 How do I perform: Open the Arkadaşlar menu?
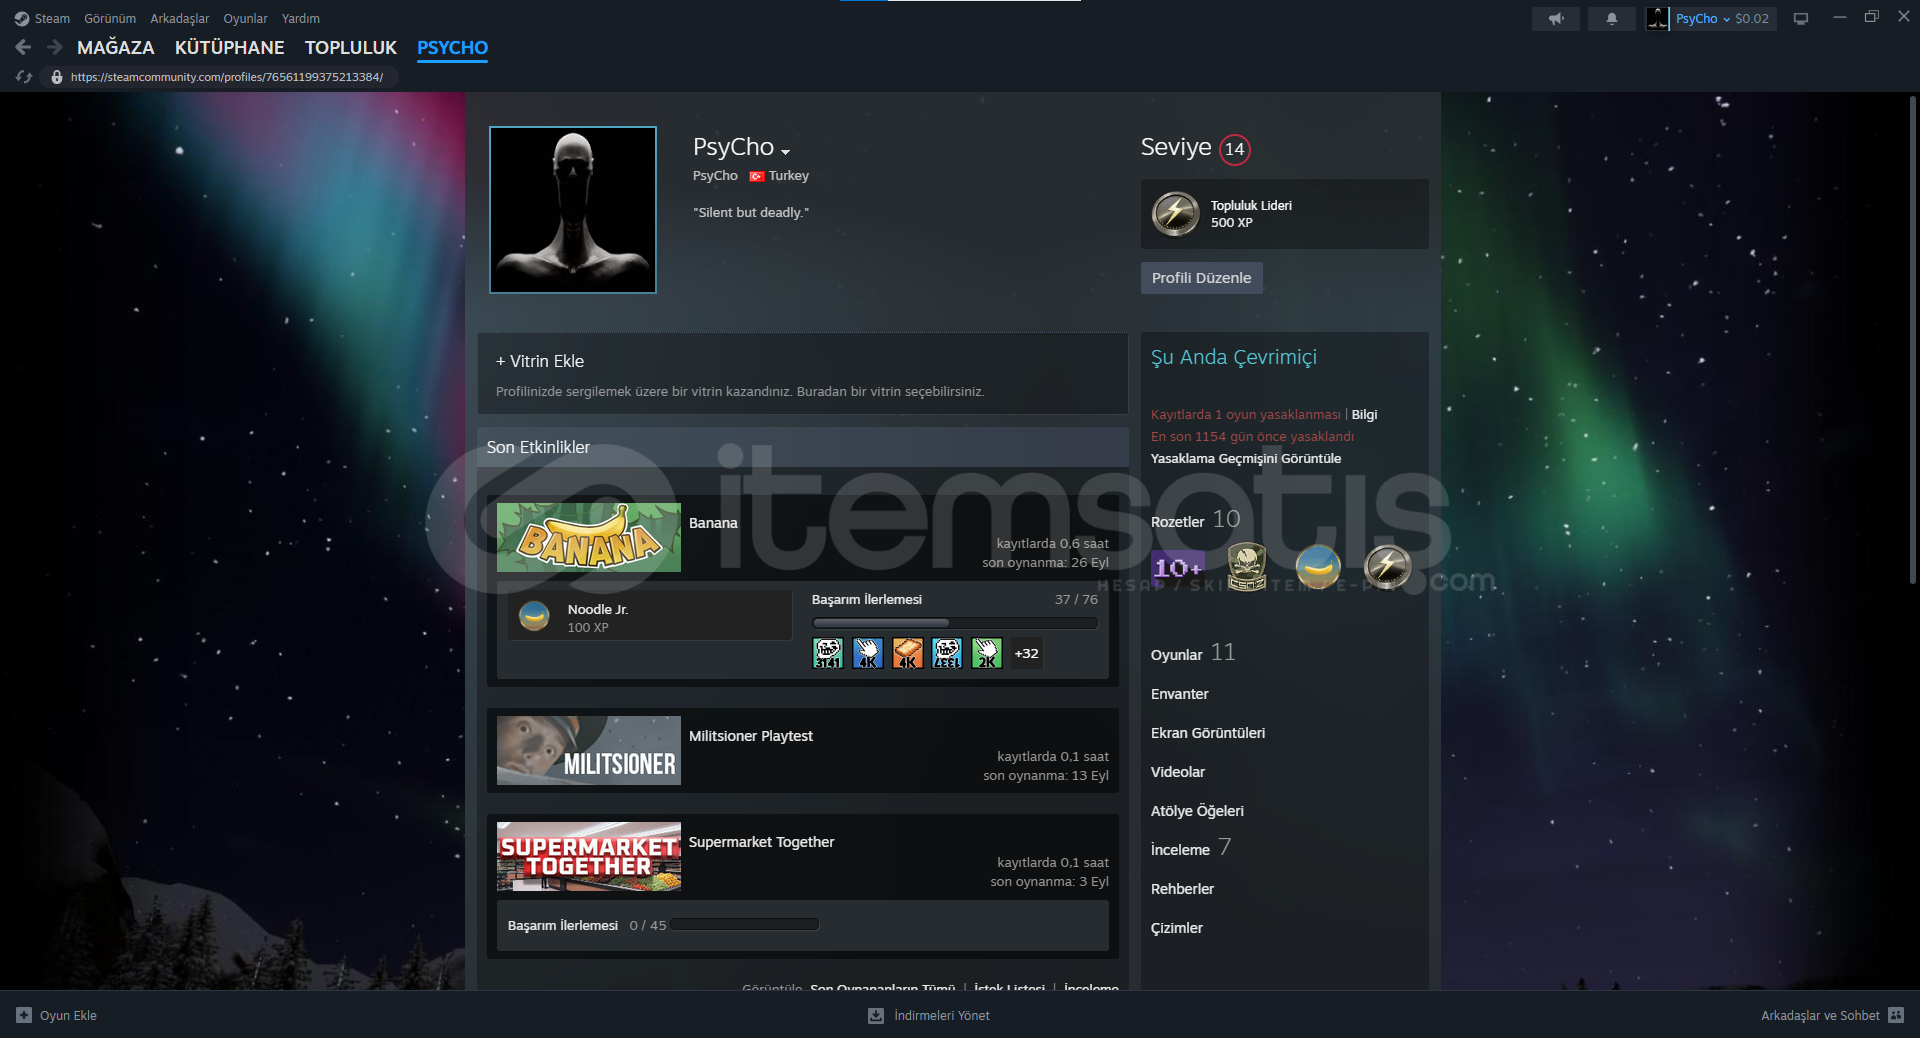coord(180,19)
